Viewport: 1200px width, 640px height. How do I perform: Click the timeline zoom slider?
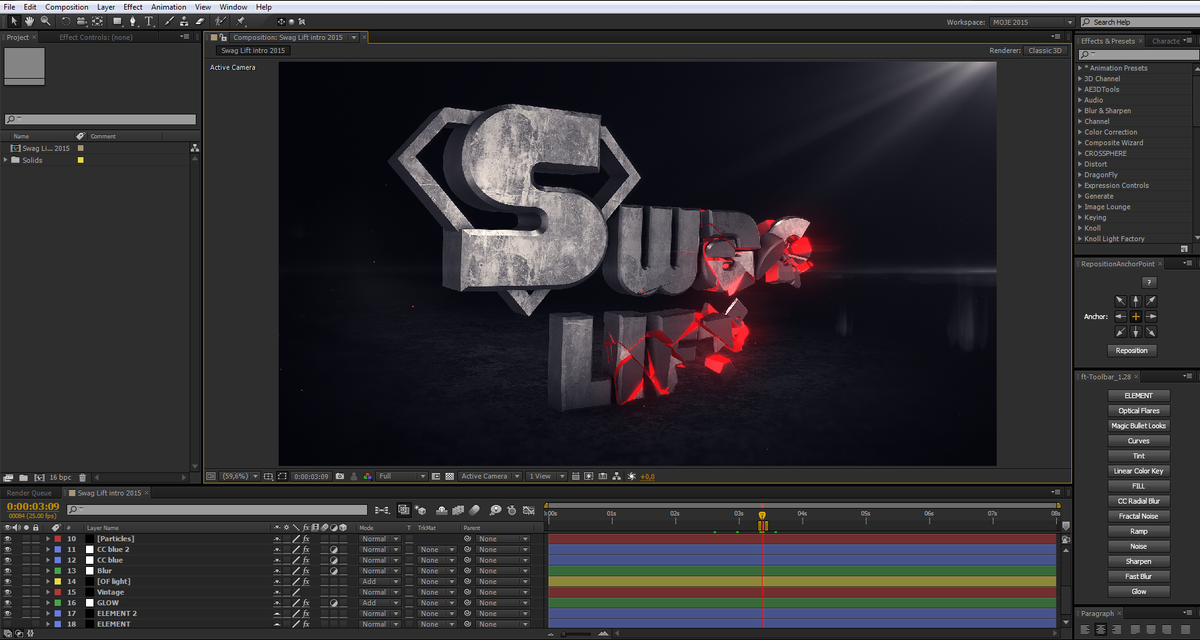(575, 633)
